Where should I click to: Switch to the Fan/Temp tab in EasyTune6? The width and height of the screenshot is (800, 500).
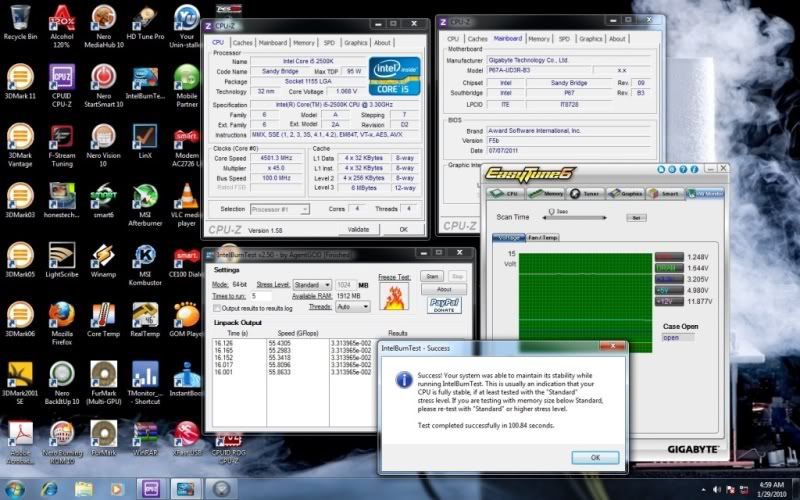[543, 237]
